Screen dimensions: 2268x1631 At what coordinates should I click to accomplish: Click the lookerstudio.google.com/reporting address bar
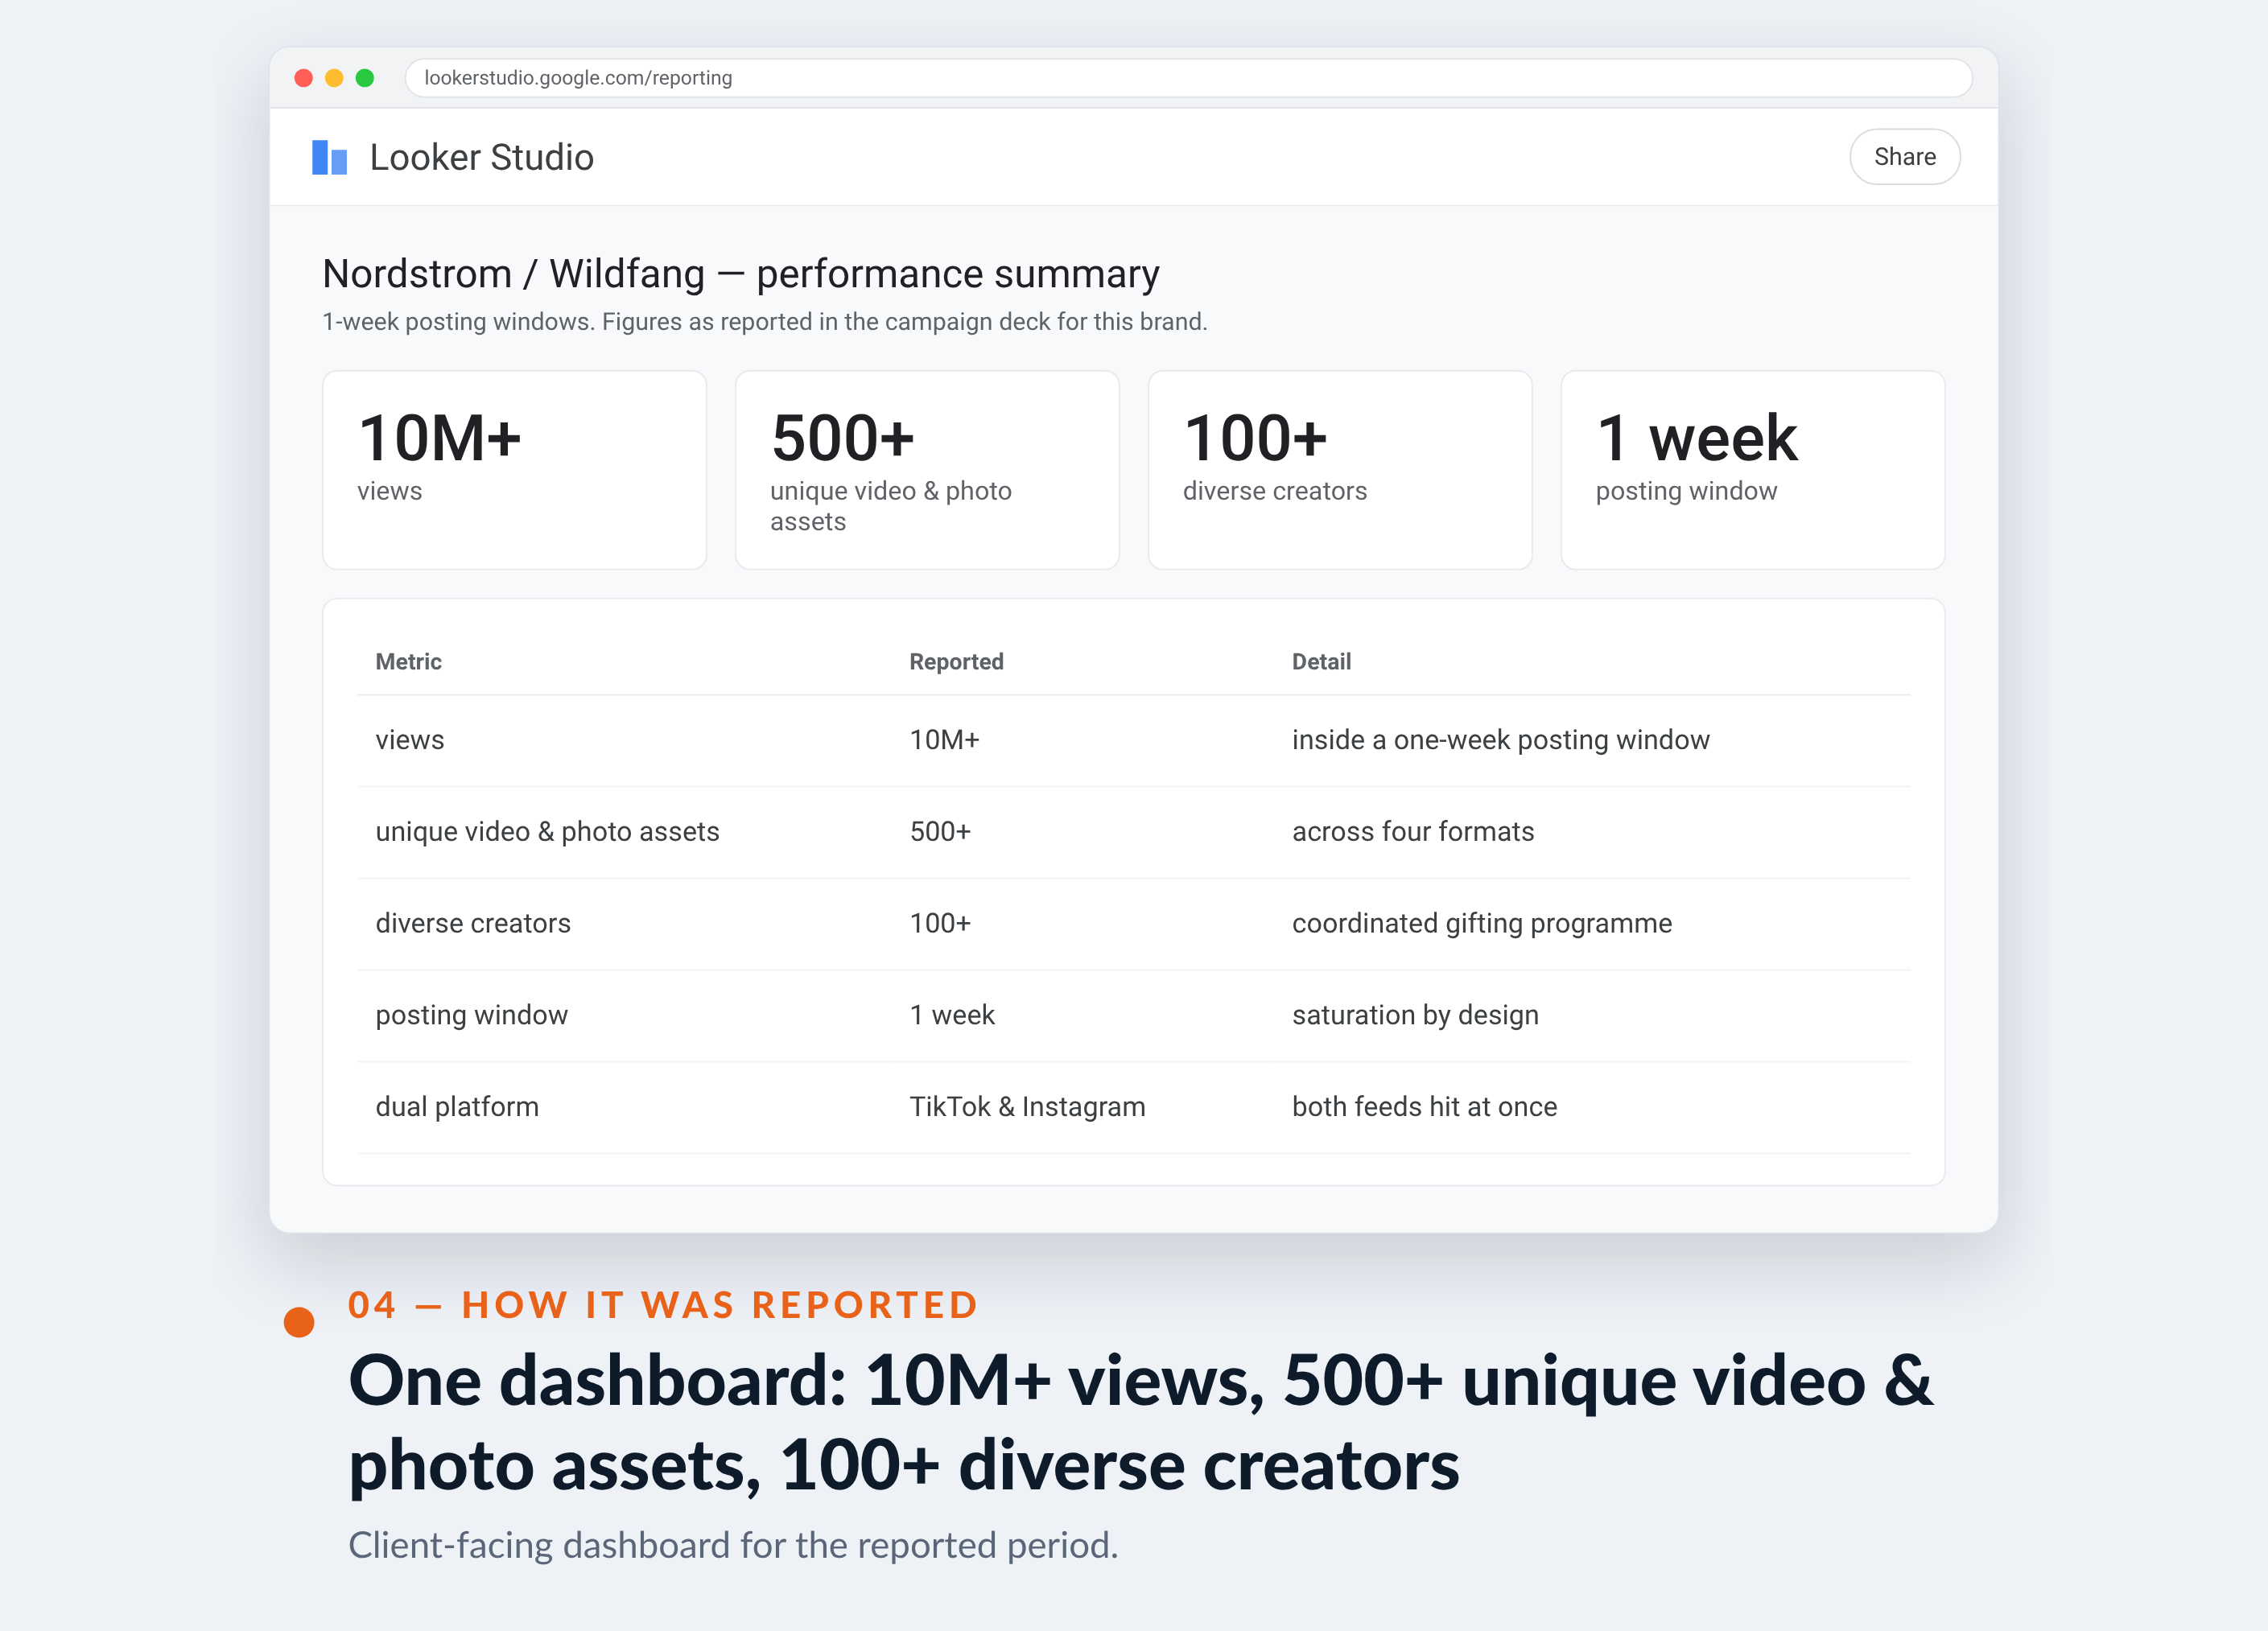tap(1188, 78)
